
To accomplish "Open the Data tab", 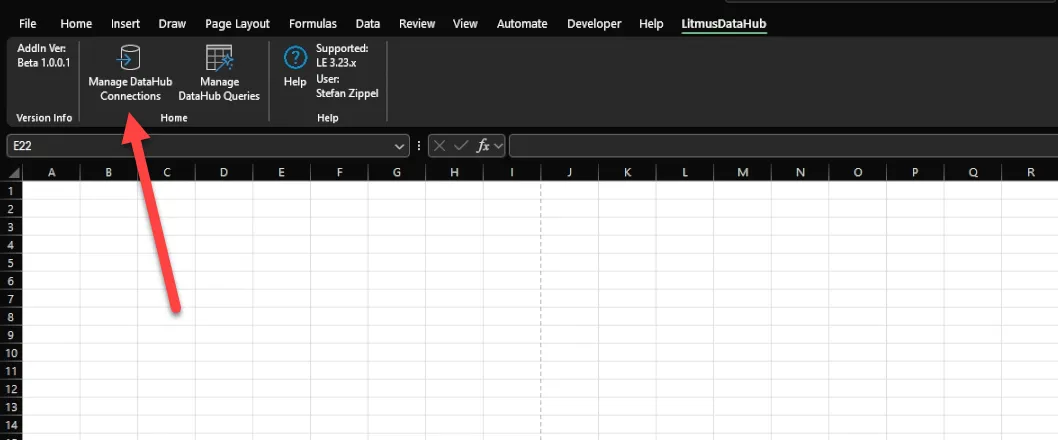I will pyautogui.click(x=368, y=24).
